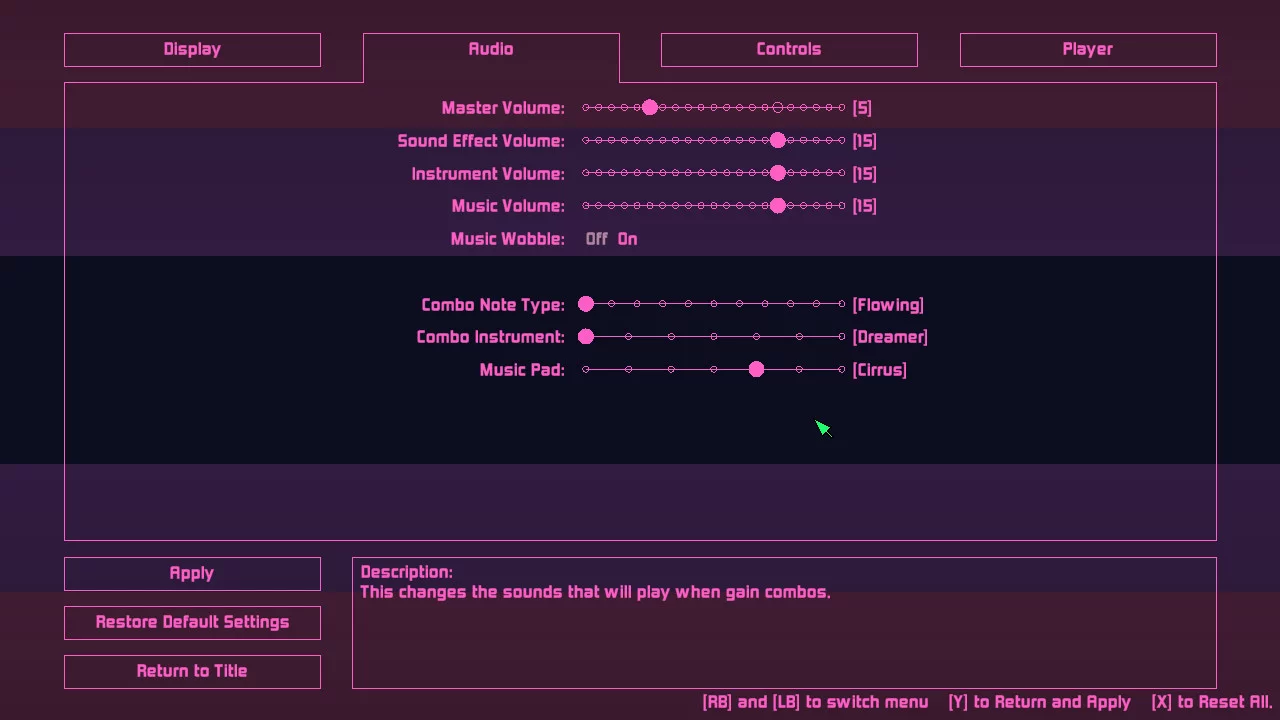The height and width of the screenshot is (720, 1280).
Task: Click the Instrument Volume label
Action: [x=488, y=174]
